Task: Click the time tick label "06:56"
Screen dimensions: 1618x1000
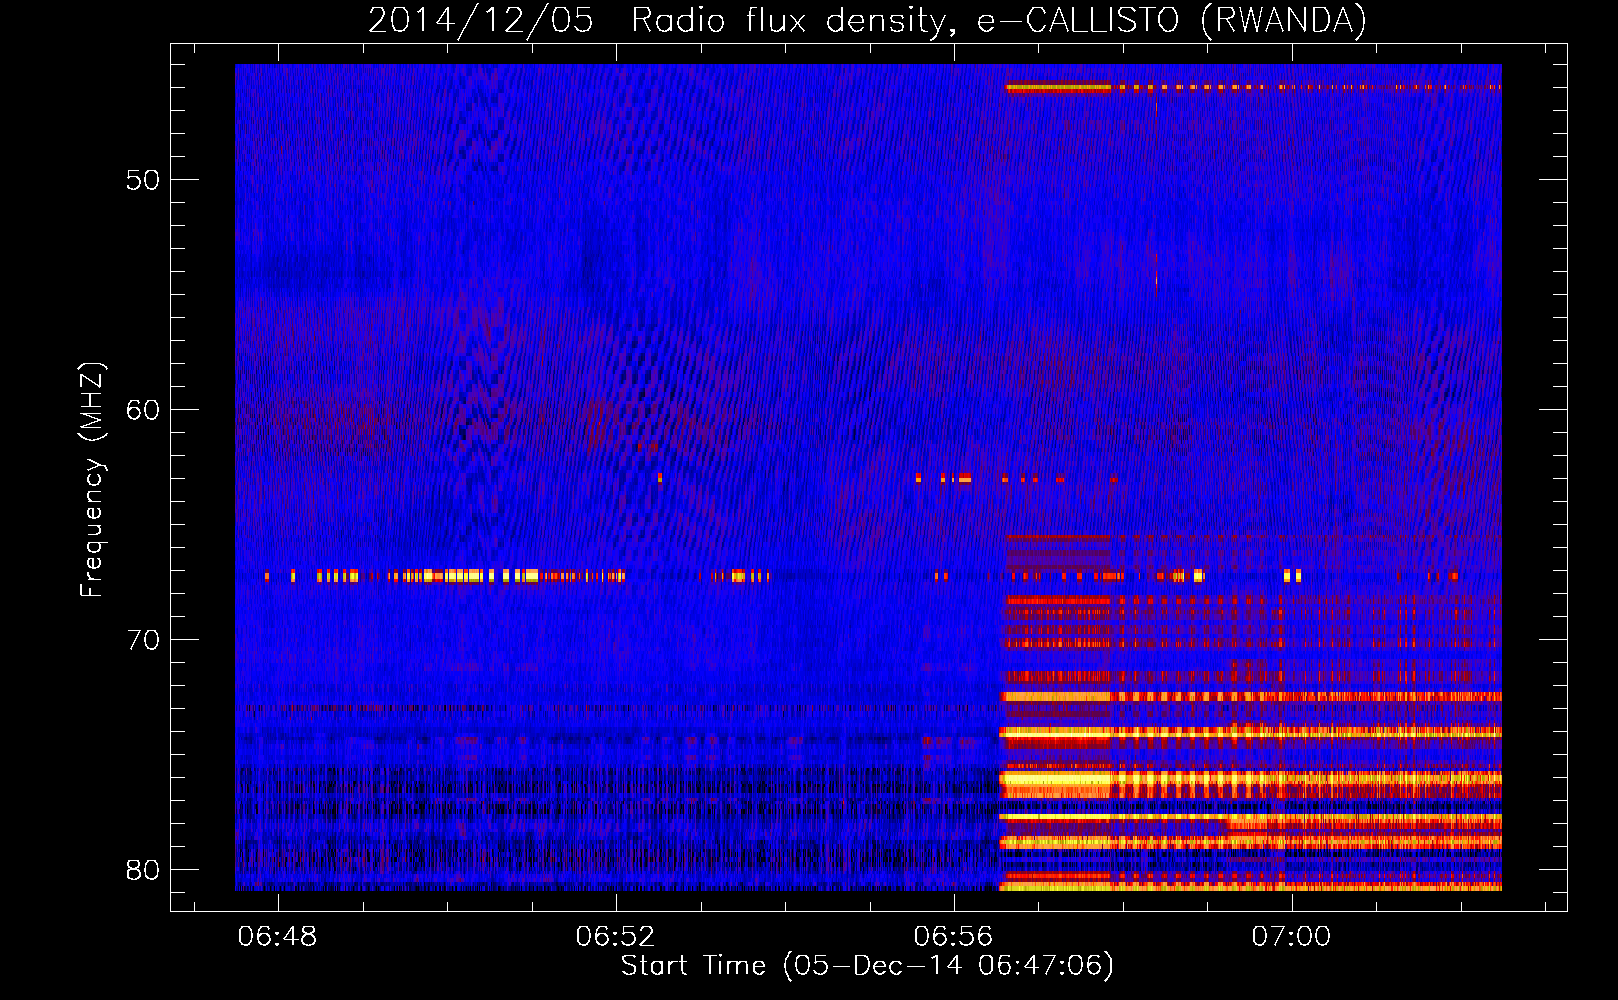Action: 954,936
